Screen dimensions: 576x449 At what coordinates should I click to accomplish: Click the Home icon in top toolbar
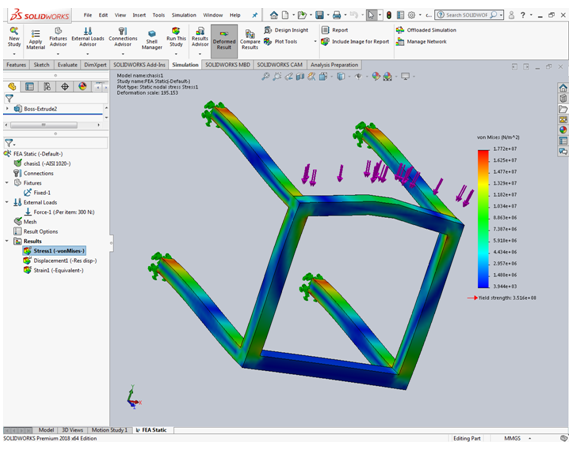point(274,15)
